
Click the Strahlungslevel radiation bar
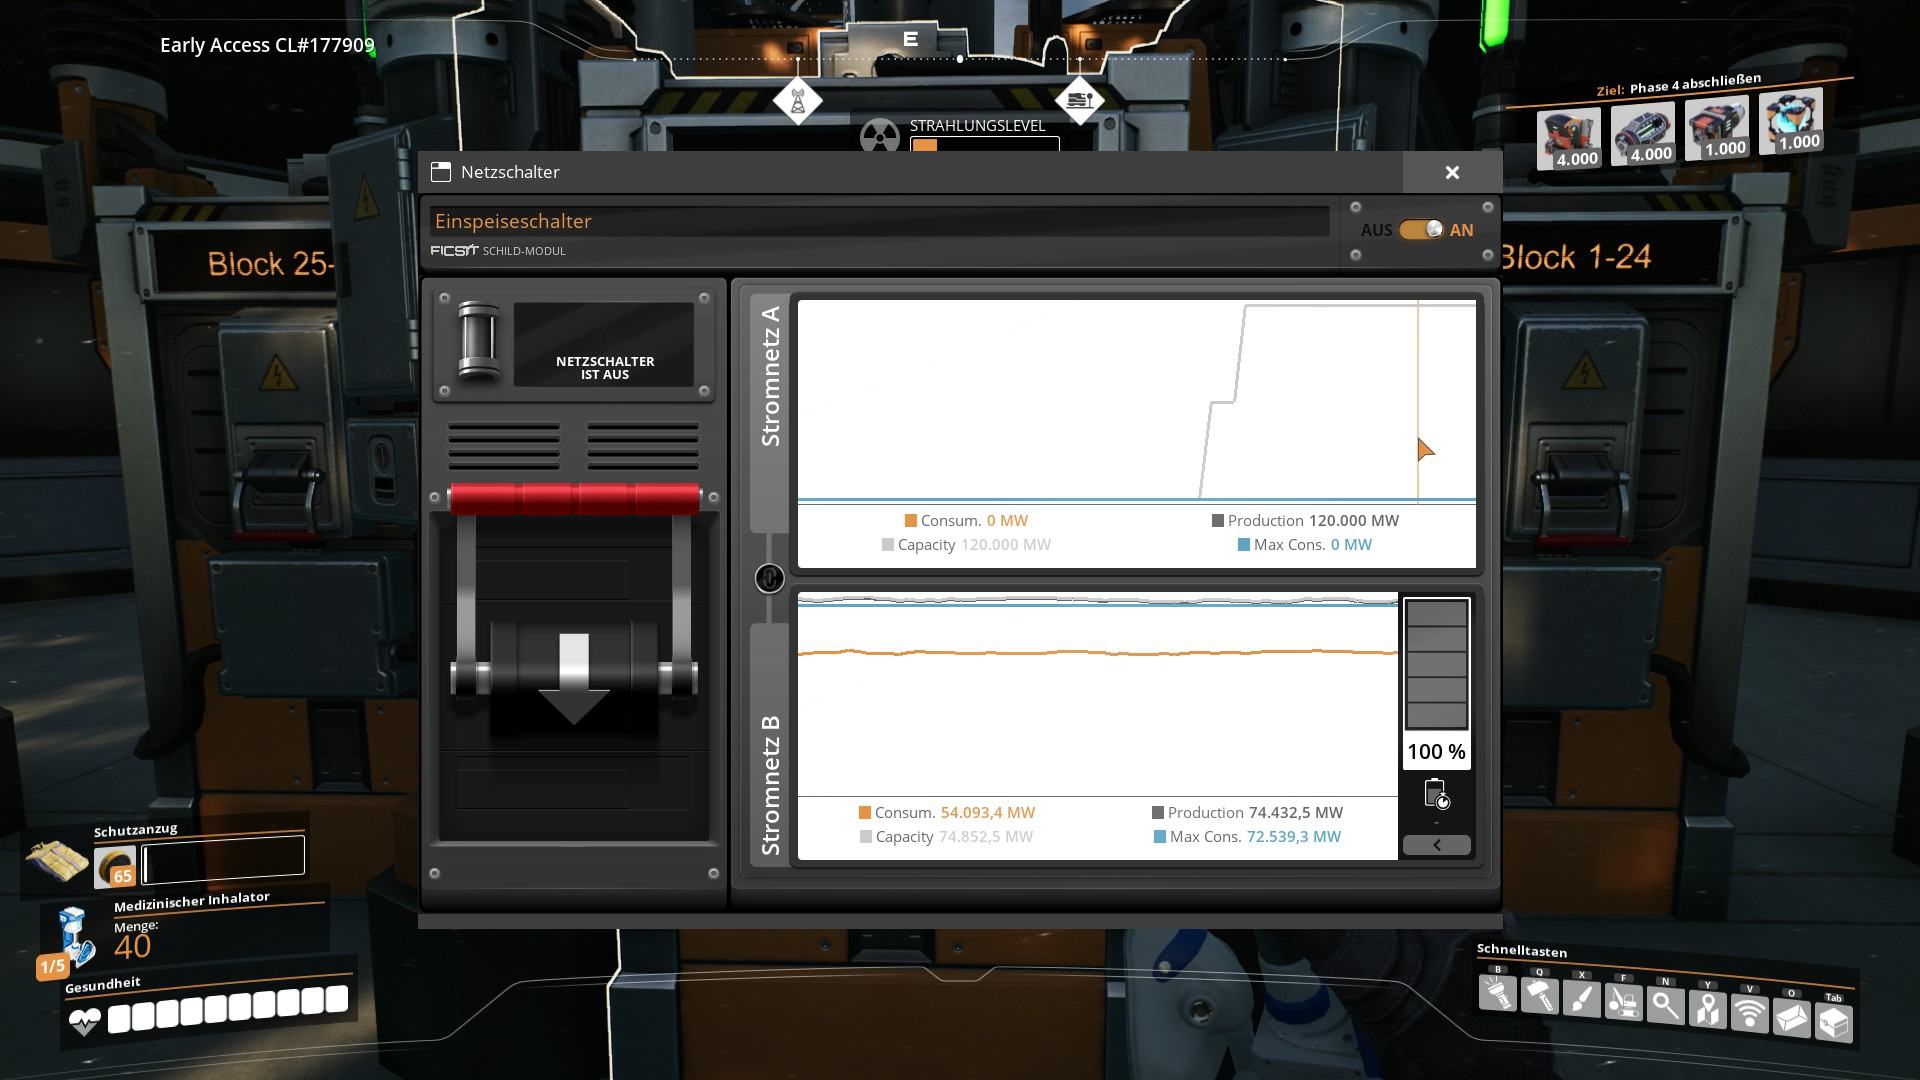(x=984, y=144)
